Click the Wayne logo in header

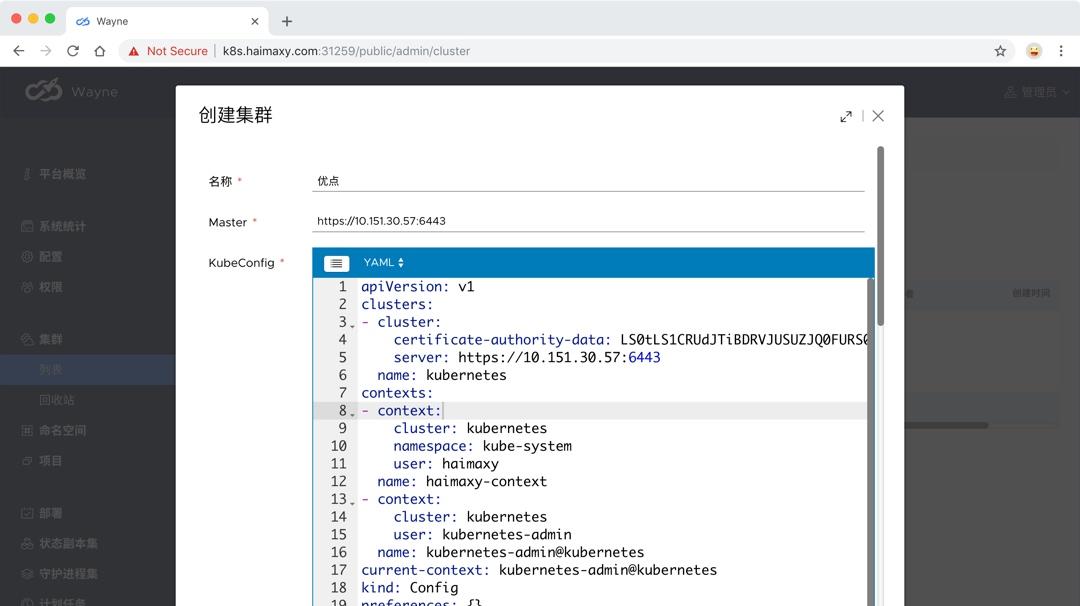coord(72,91)
